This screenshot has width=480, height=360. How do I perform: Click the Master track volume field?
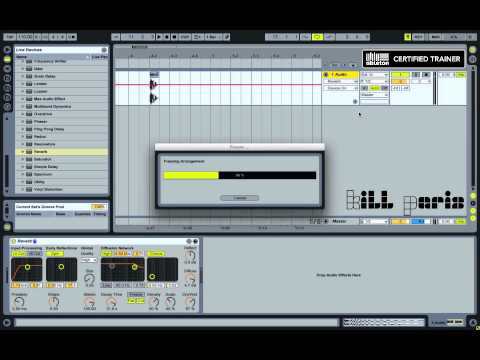click(400, 221)
